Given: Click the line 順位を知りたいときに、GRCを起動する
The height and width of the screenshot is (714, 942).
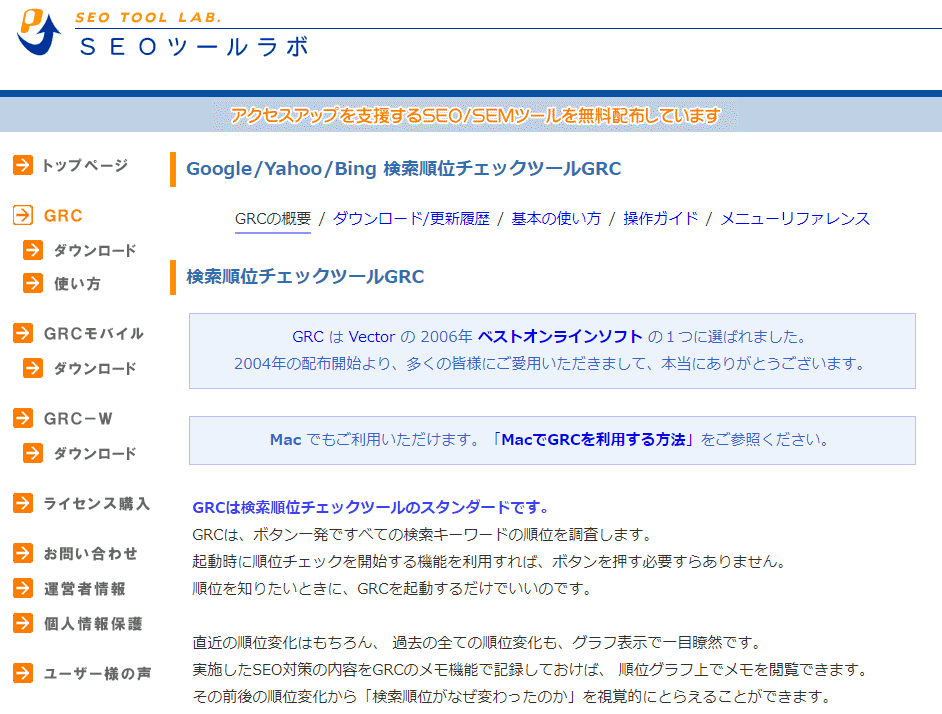Looking at the screenshot, I should click(x=392, y=588).
